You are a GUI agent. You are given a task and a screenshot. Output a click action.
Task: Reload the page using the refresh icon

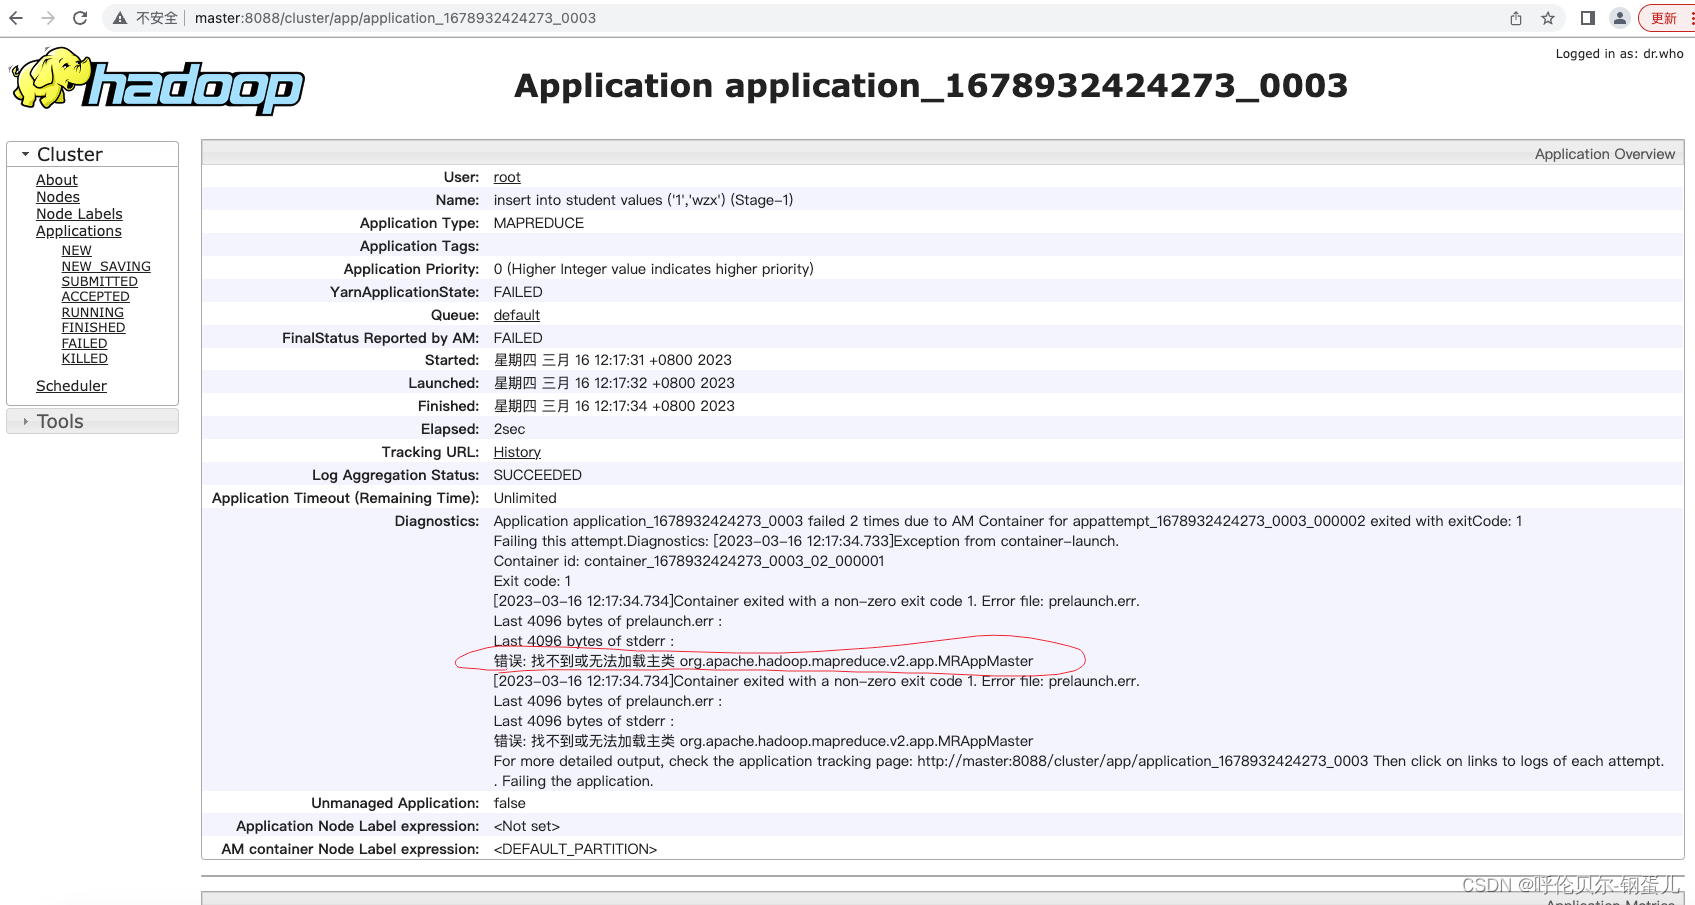click(x=80, y=17)
